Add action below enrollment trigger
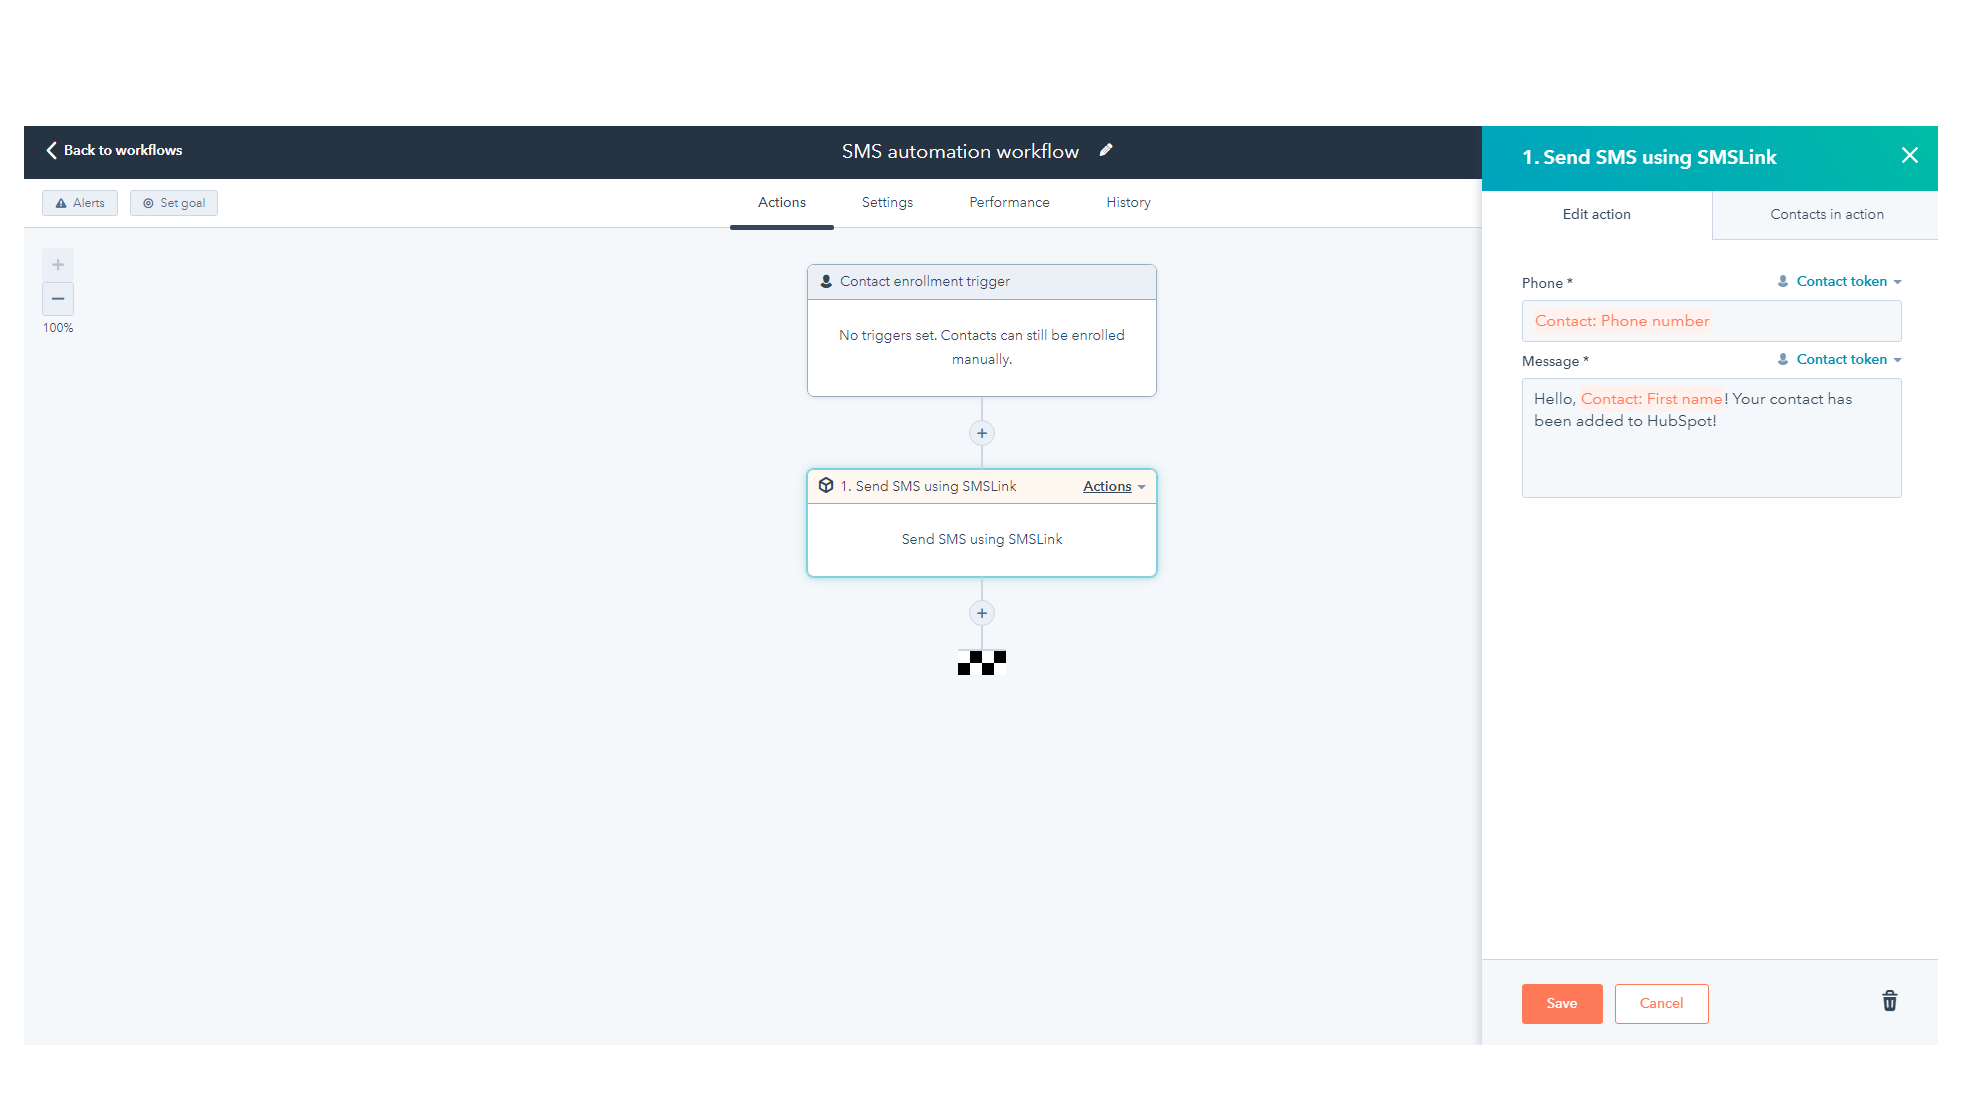 pyautogui.click(x=982, y=433)
